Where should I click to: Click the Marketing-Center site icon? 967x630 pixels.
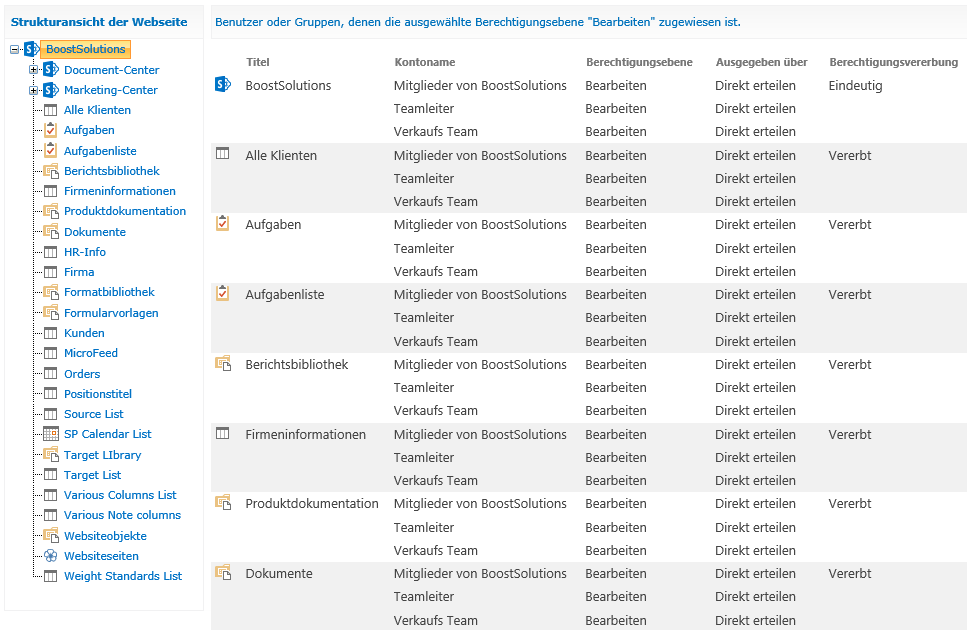(x=51, y=90)
